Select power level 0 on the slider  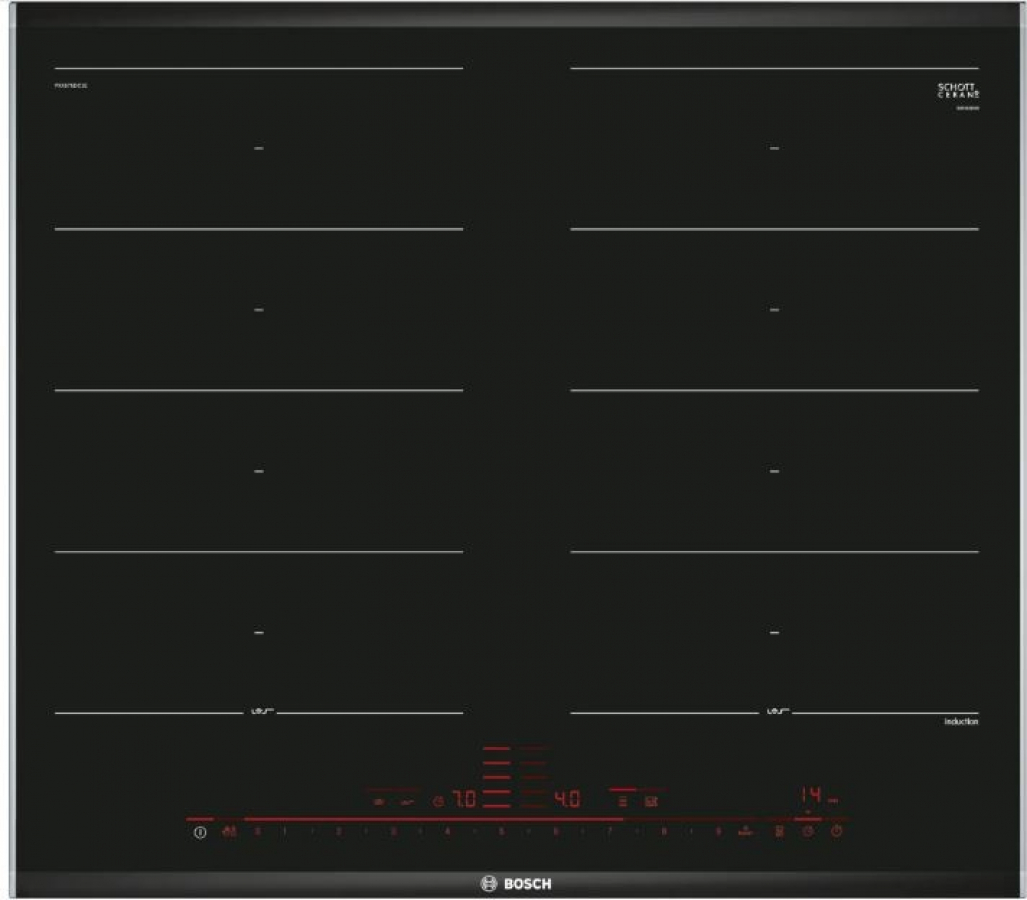[258, 832]
